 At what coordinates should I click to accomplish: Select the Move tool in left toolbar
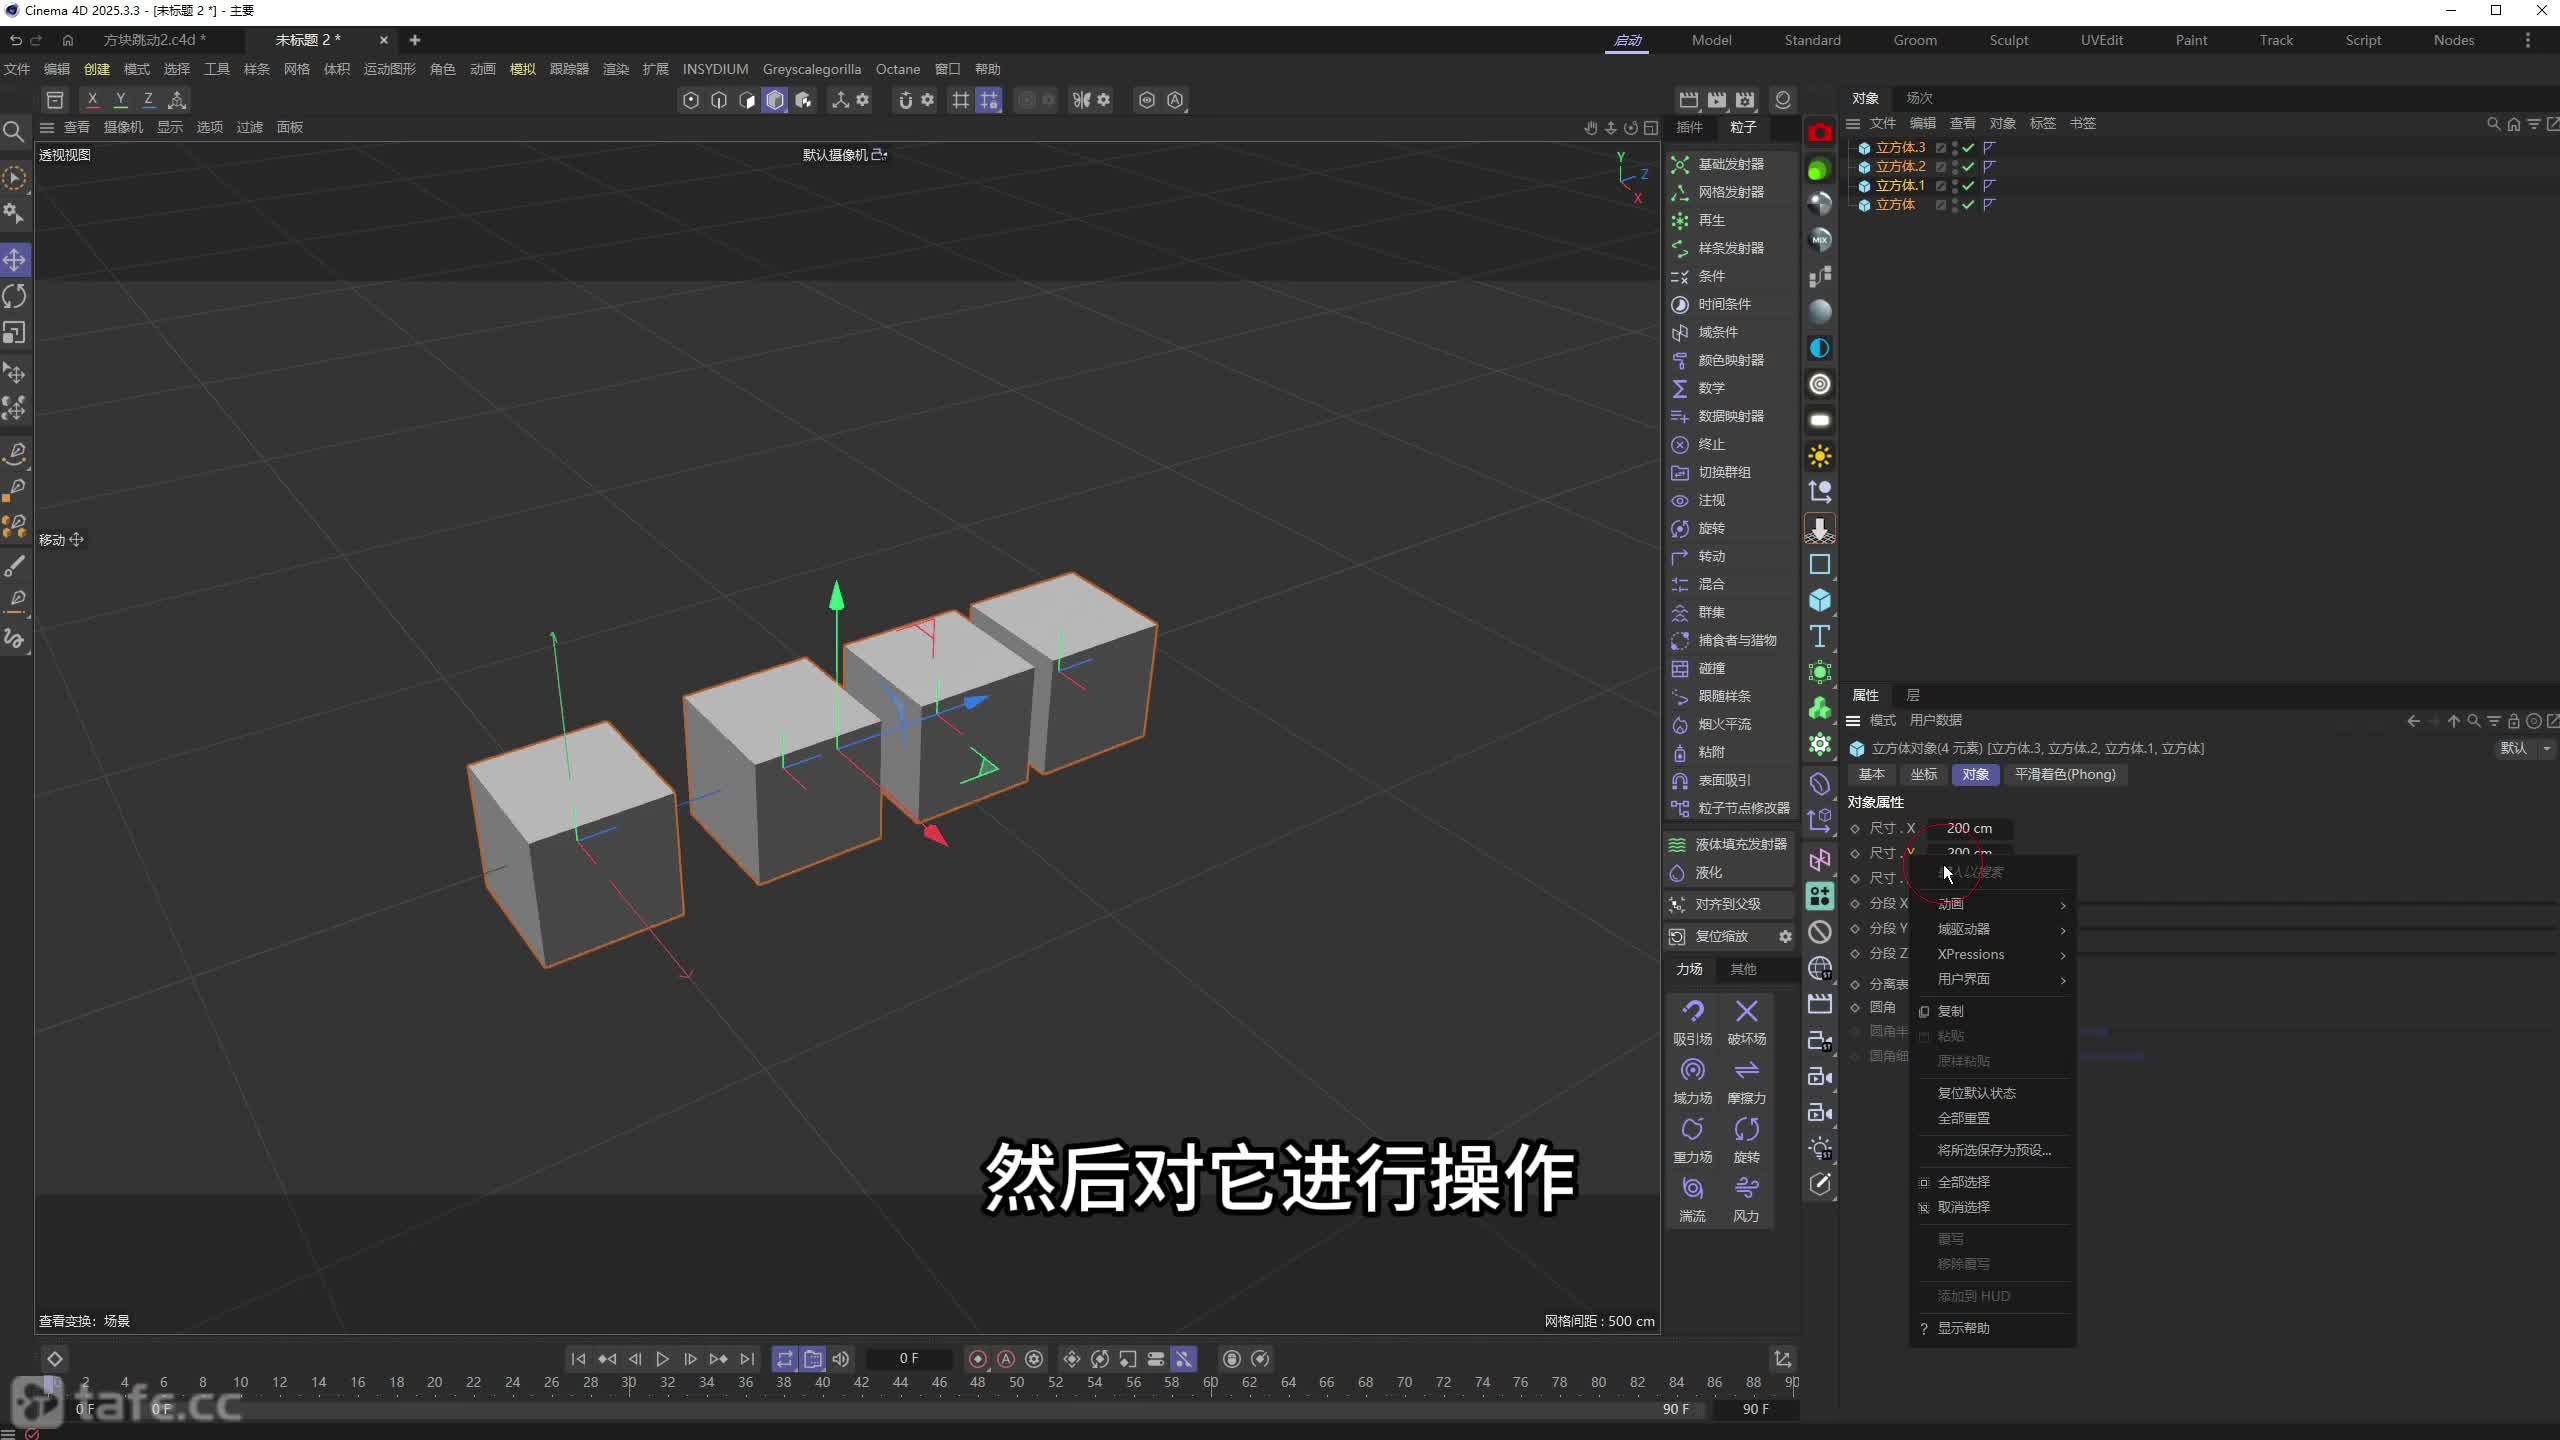tap(15, 260)
